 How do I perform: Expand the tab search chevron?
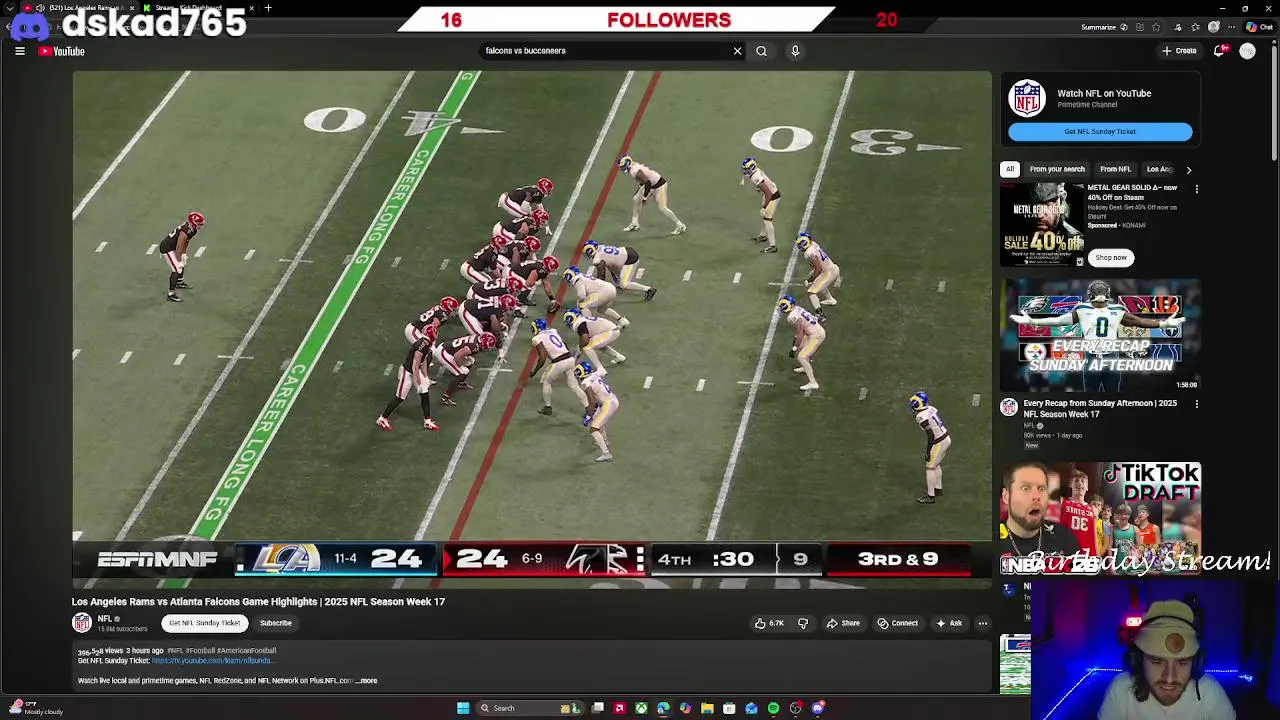point(10,8)
